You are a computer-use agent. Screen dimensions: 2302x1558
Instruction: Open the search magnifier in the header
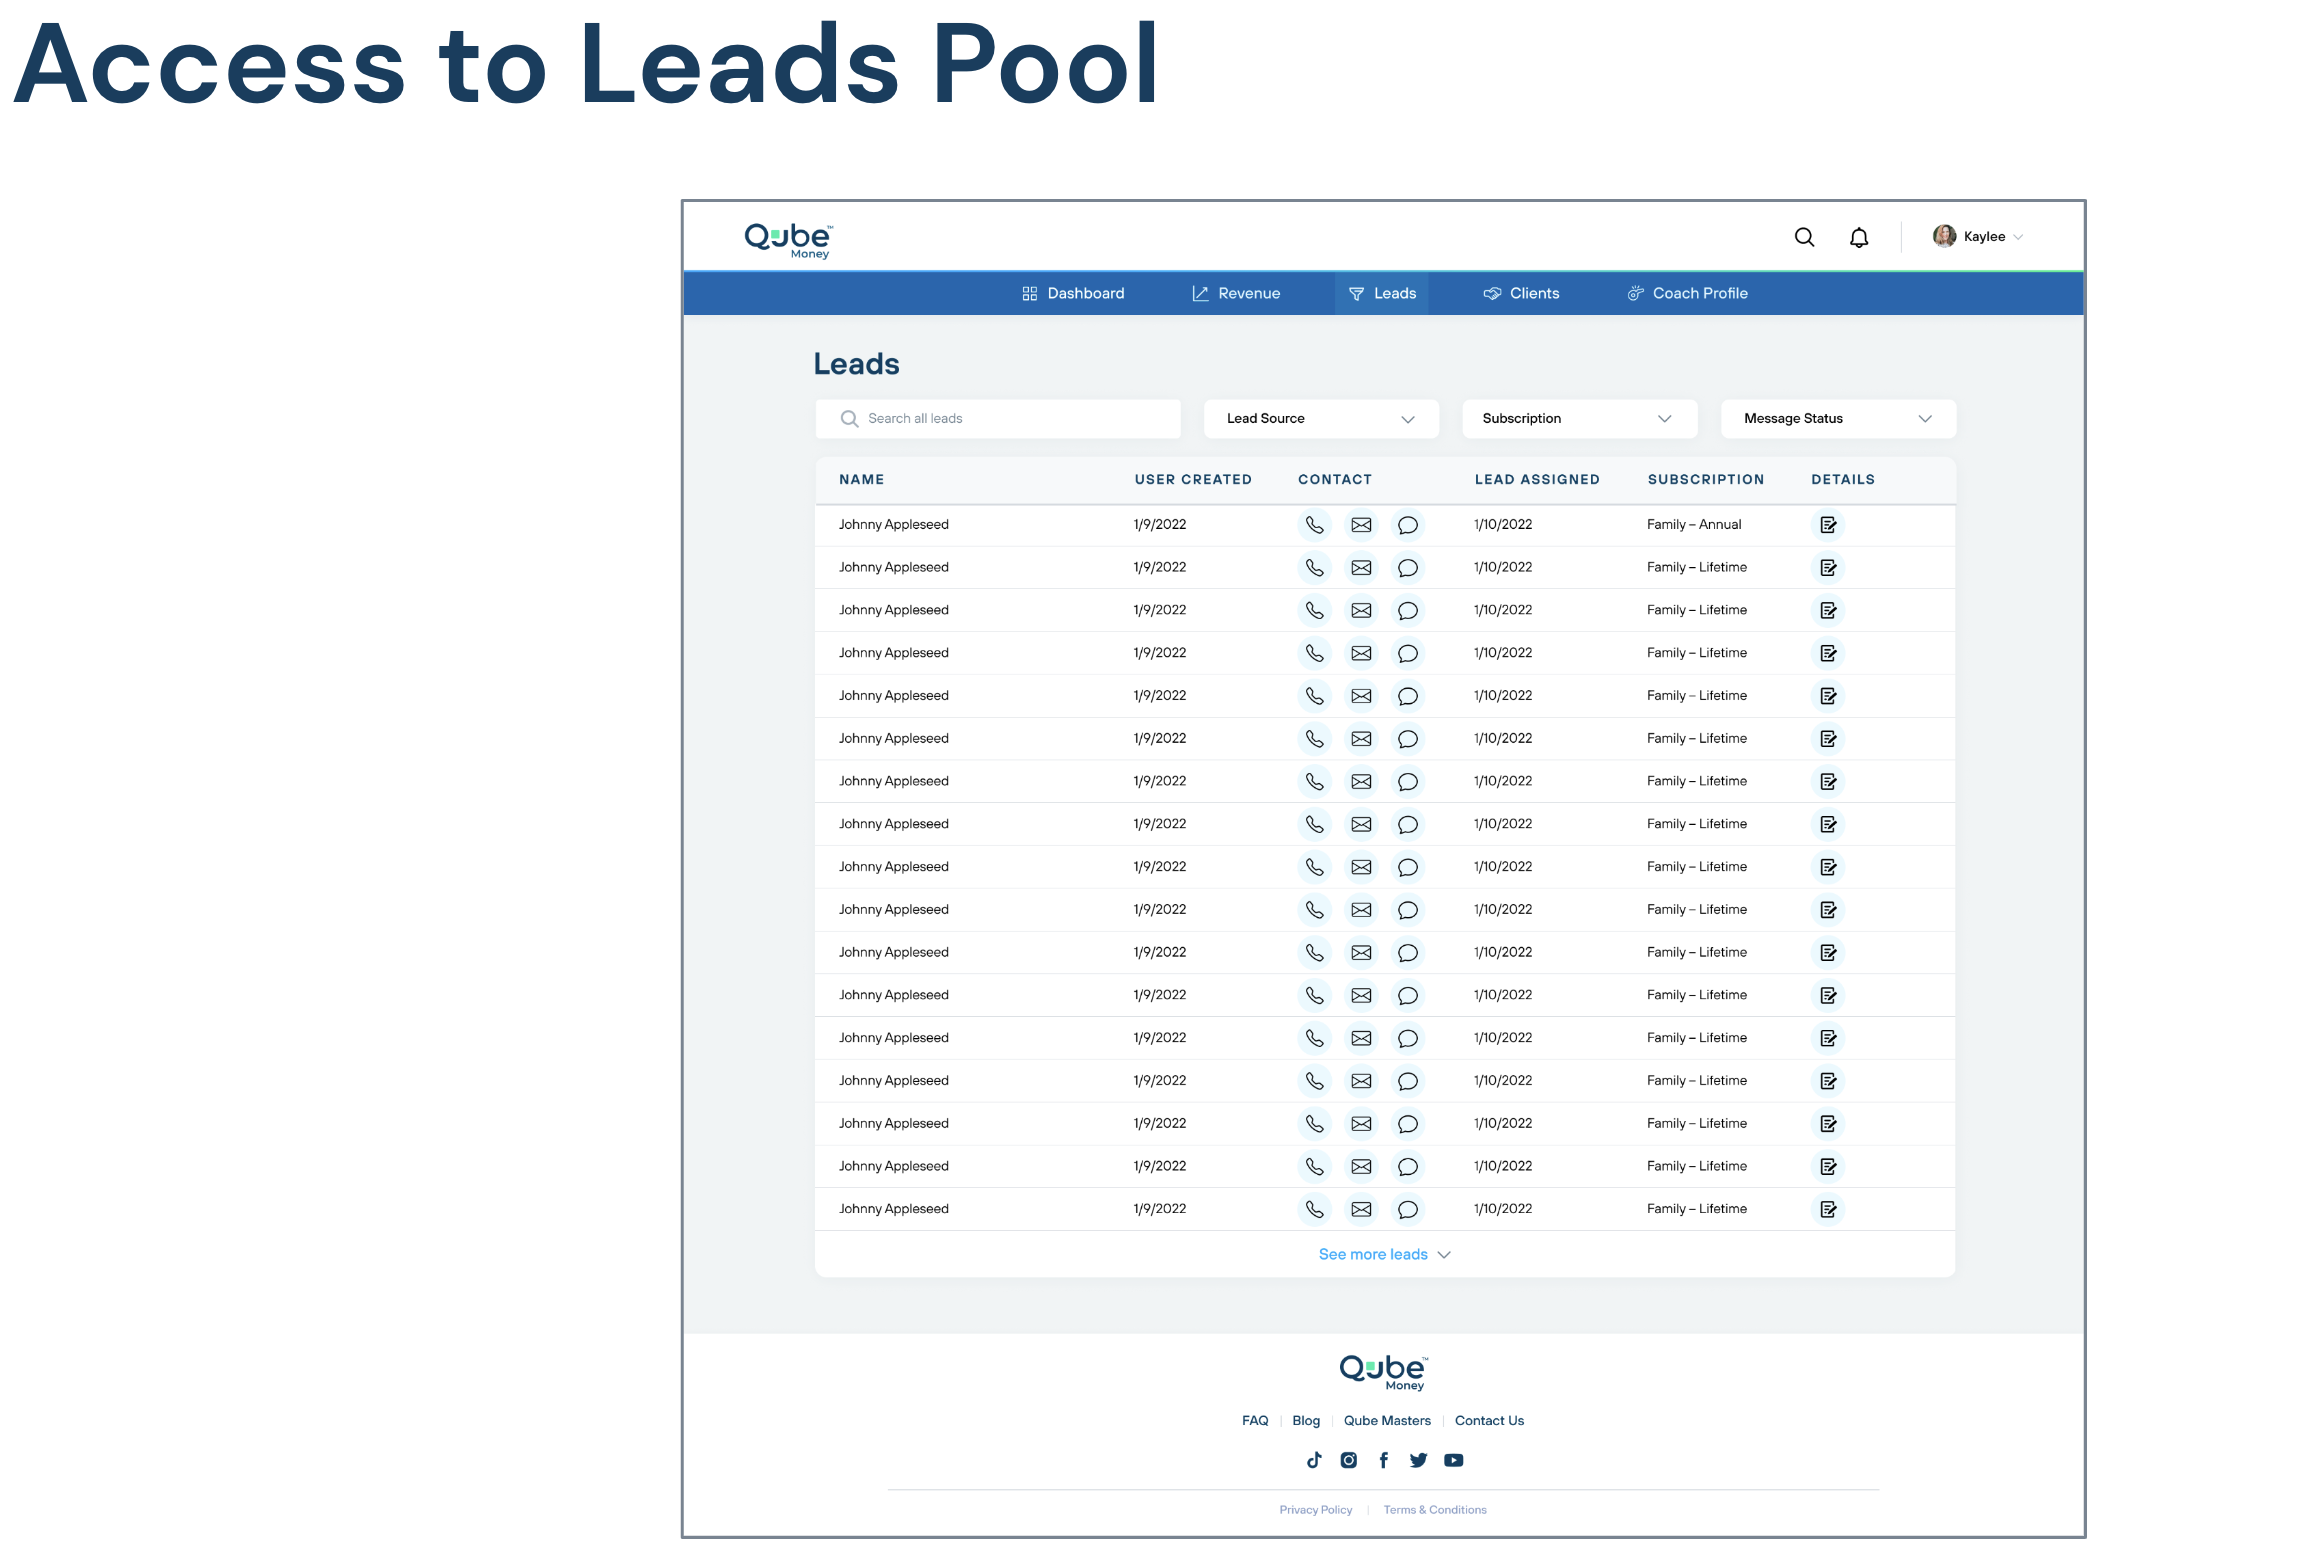coord(1804,237)
